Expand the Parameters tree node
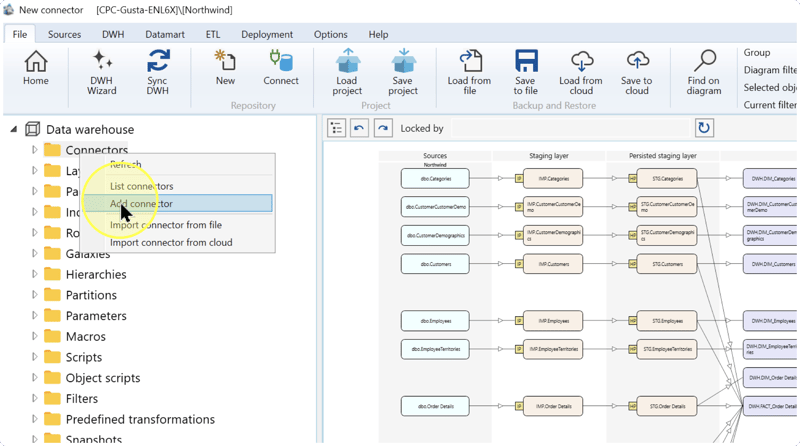 click(x=34, y=315)
